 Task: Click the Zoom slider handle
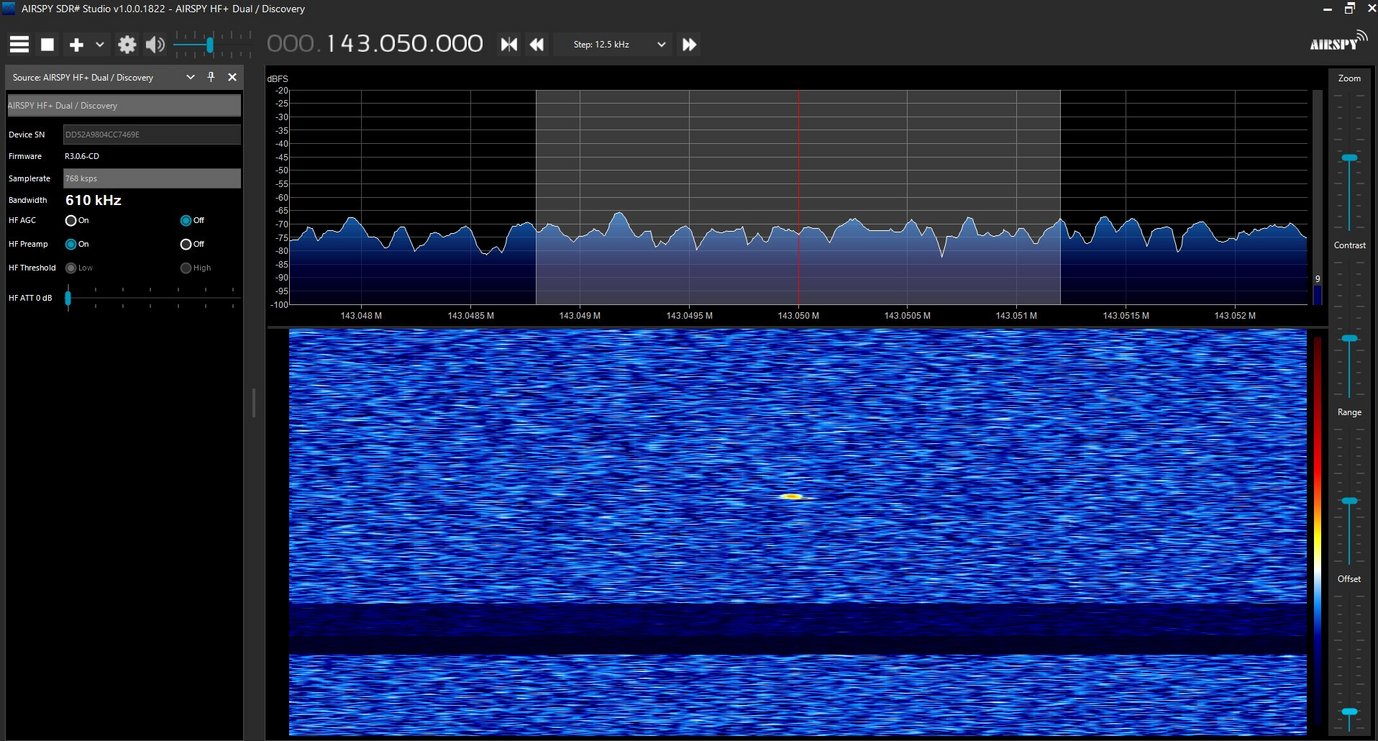(1349, 158)
